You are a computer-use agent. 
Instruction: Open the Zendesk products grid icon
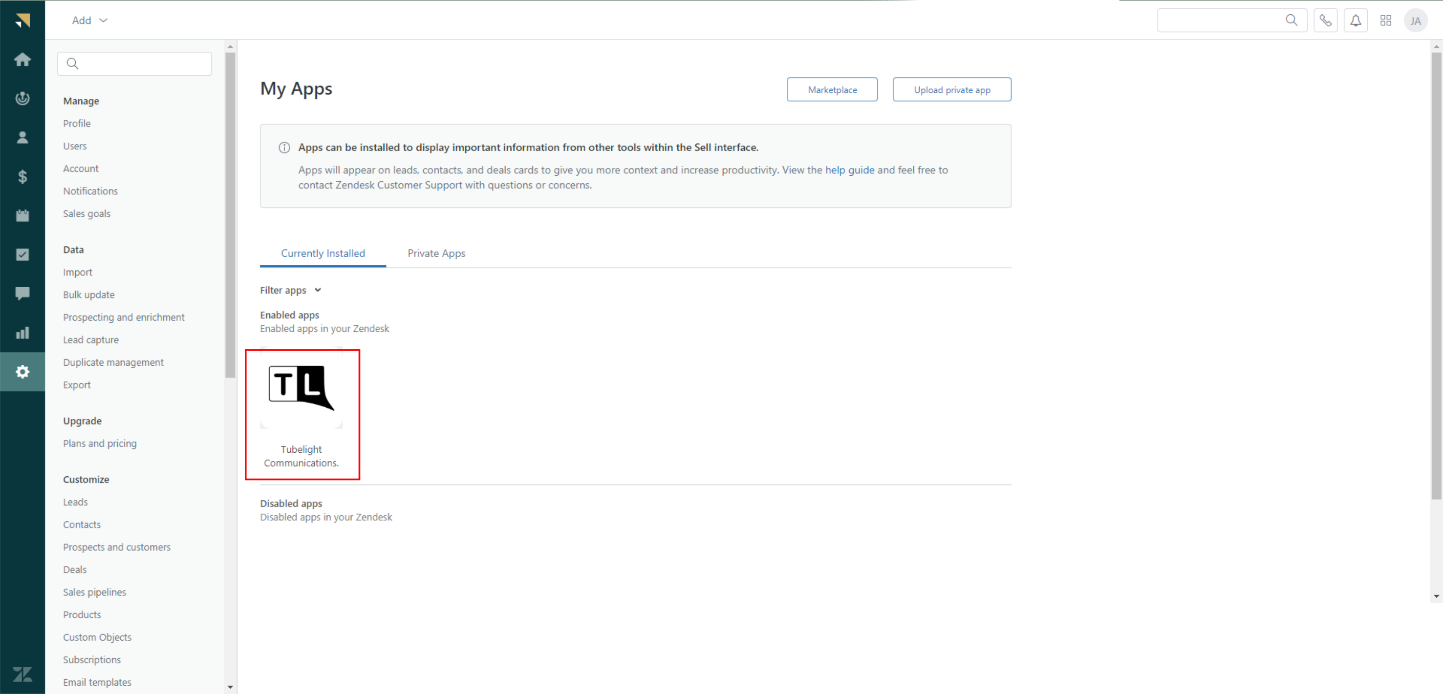(x=1386, y=20)
